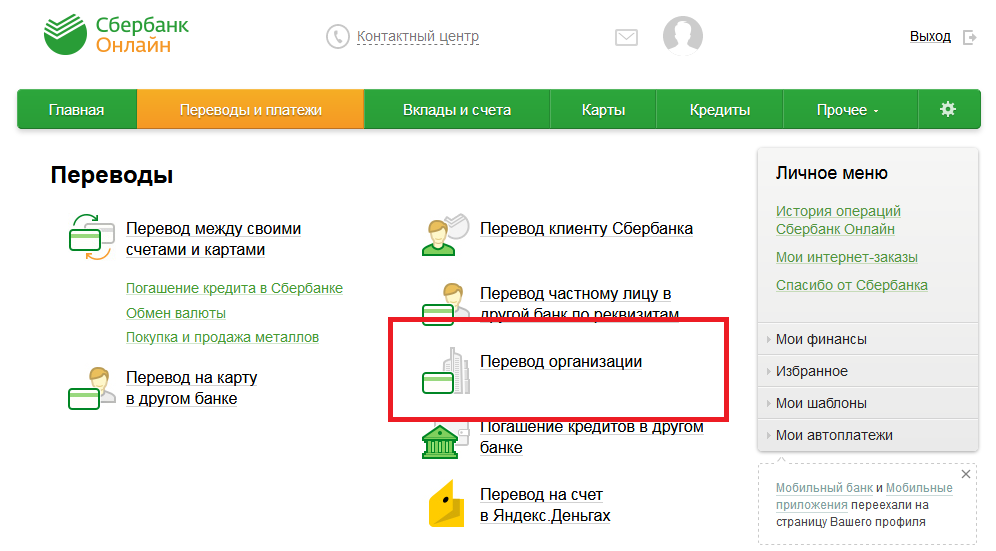The image size is (996, 551).
Task: Open История операций Сбербанк Онлайн link
Action: click(838, 220)
